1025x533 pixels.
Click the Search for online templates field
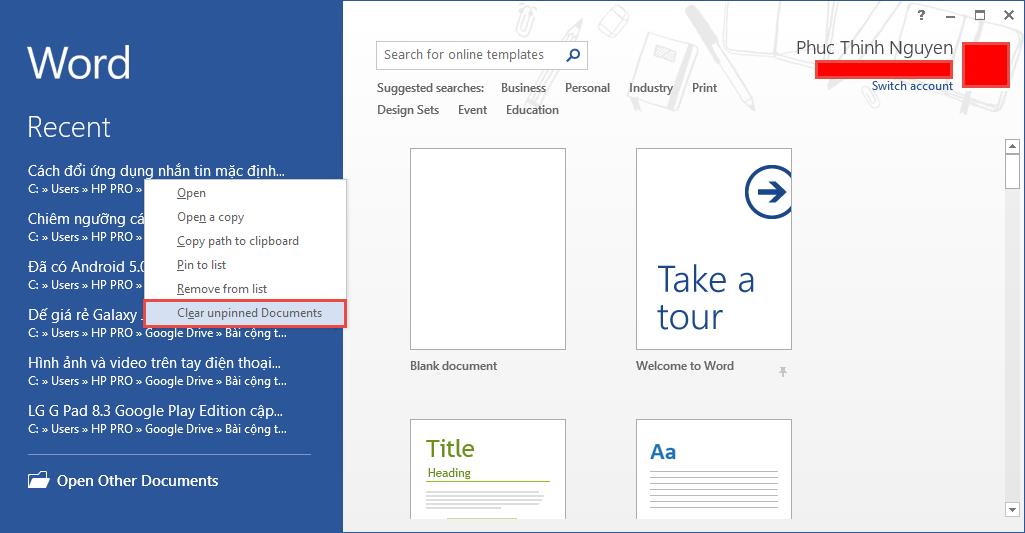(468, 55)
